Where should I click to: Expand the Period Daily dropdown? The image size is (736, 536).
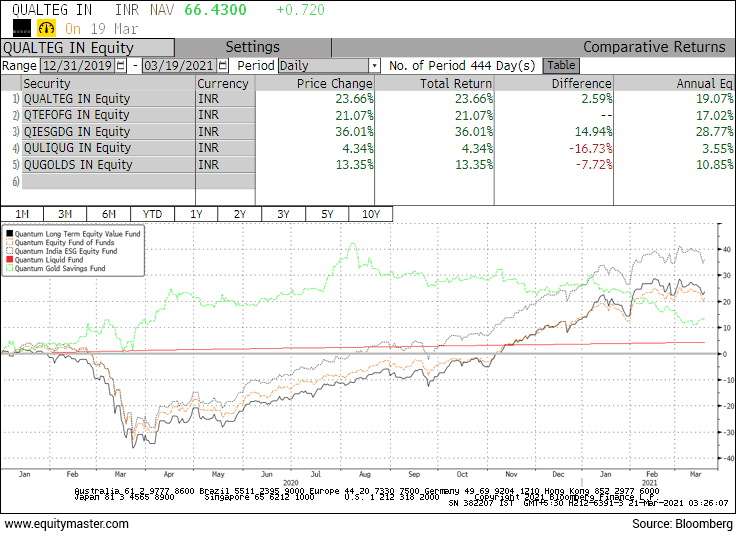pos(374,65)
